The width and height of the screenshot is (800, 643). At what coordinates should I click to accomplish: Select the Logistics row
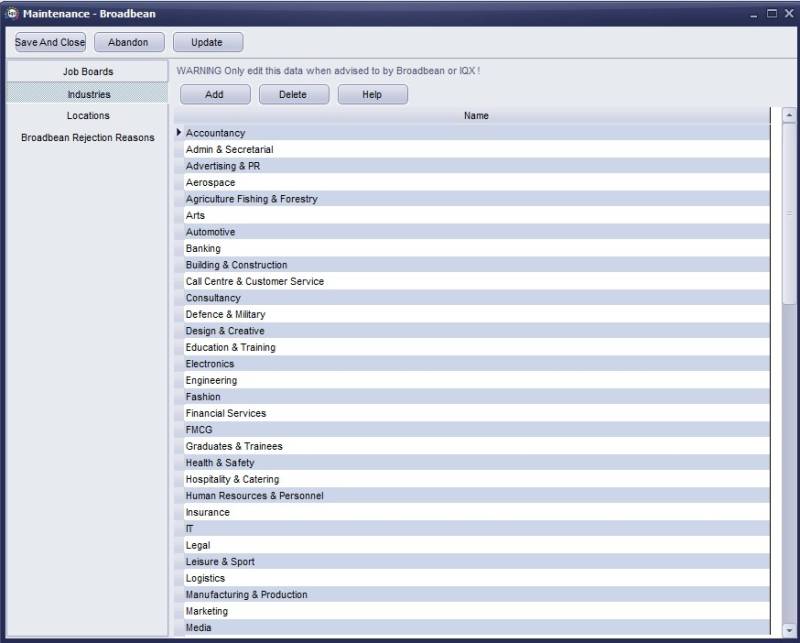pos(477,578)
